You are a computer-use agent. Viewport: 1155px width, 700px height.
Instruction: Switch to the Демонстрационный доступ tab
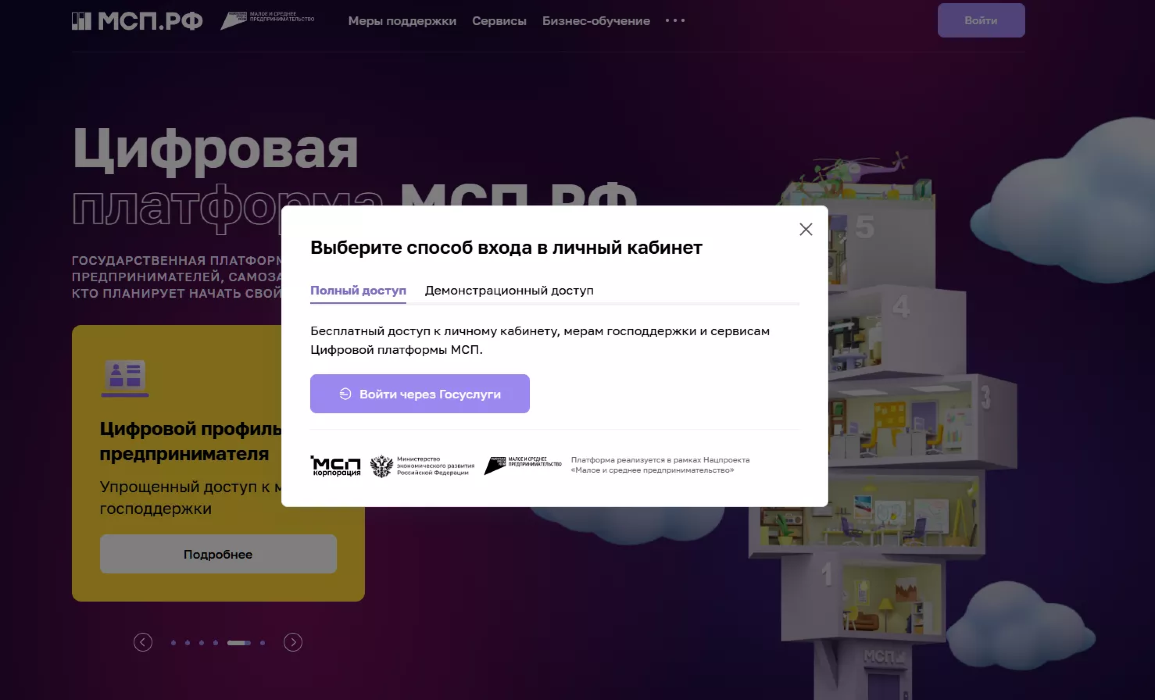click(x=509, y=291)
